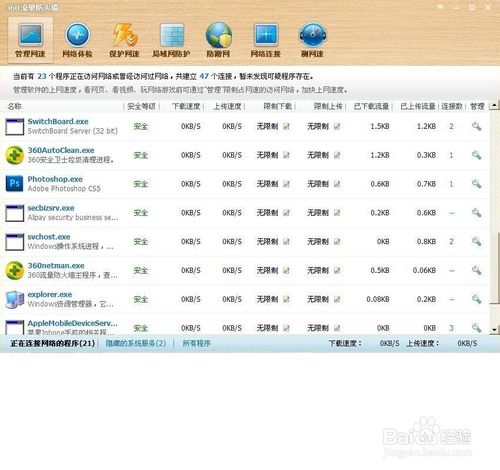Open the 测网速 toolbar icon
The width and height of the screenshot is (500, 470).
pyautogui.click(x=312, y=40)
